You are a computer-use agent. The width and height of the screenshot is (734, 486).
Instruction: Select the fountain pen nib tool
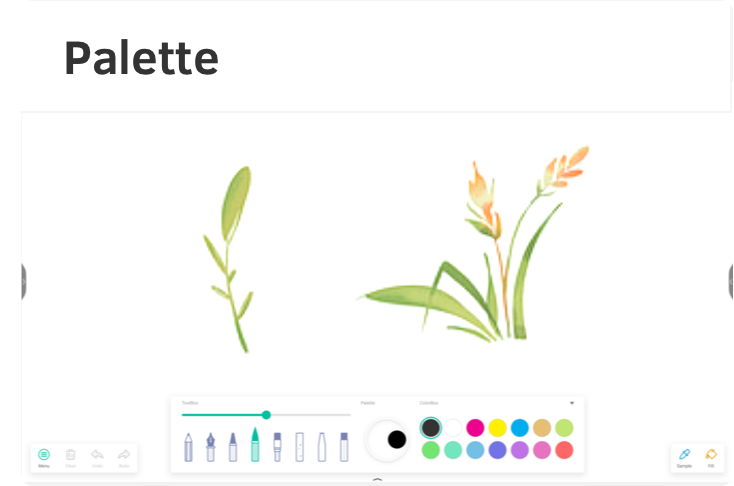coord(211,446)
